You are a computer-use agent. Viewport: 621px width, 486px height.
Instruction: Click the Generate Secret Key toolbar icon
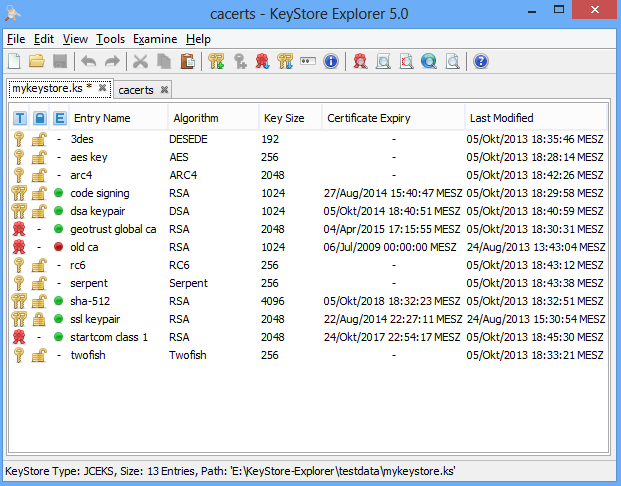pos(240,61)
